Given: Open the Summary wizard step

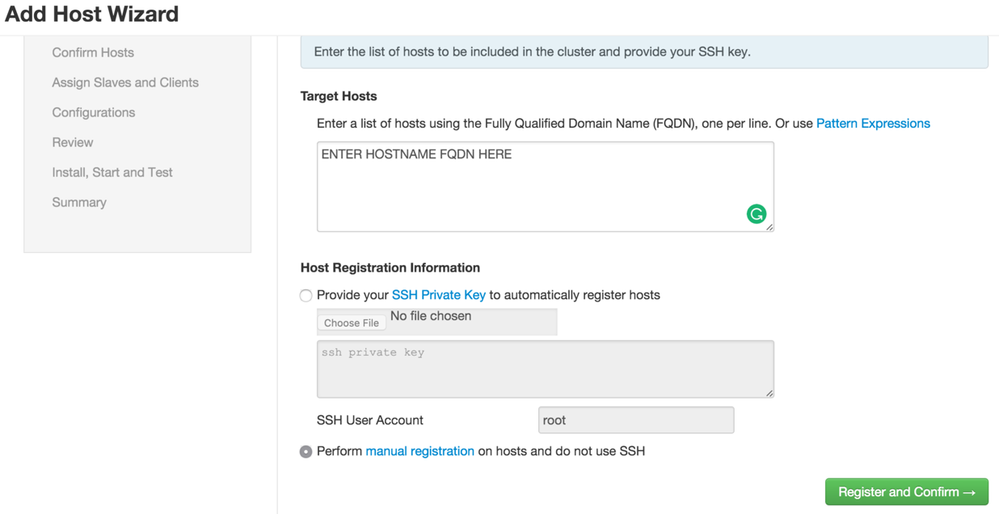Looking at the screenshot, I should (79, 202).
